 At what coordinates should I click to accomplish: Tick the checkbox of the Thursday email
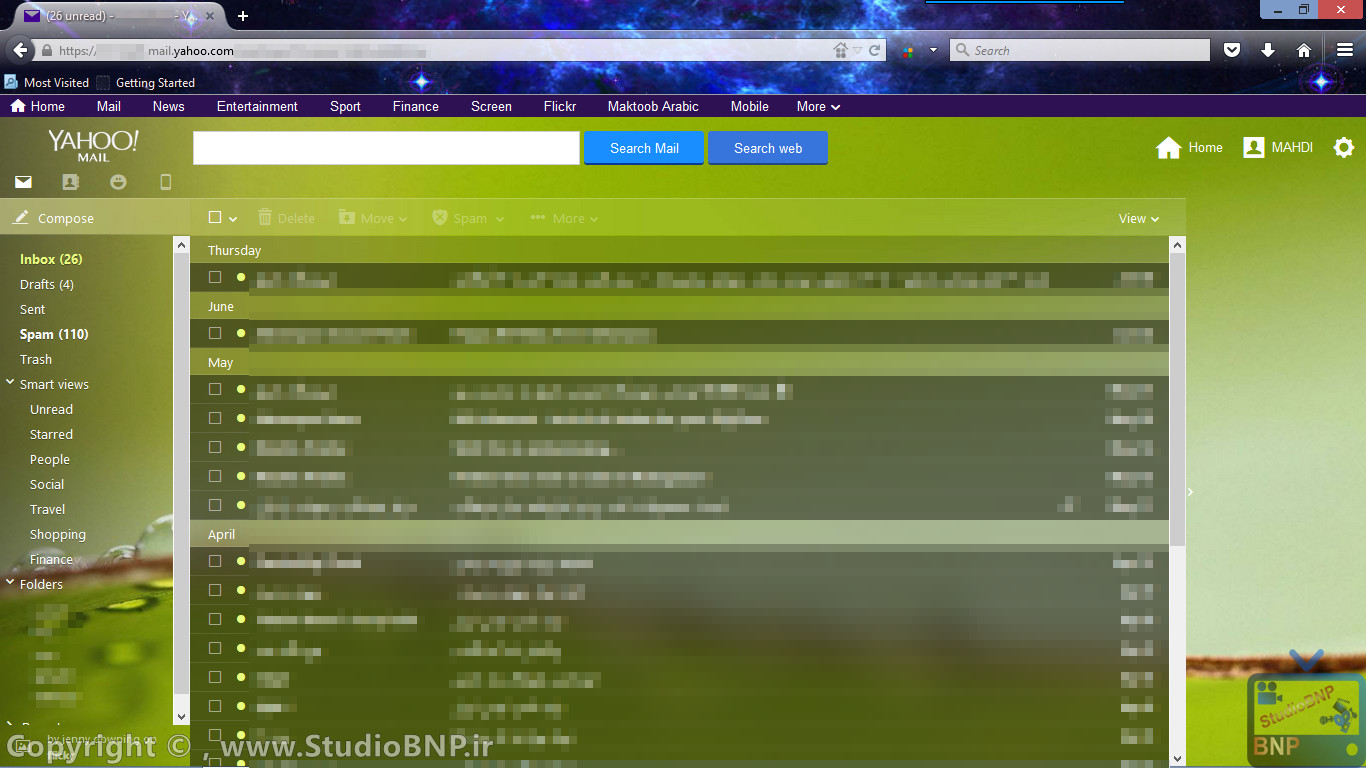coord(215,277)
